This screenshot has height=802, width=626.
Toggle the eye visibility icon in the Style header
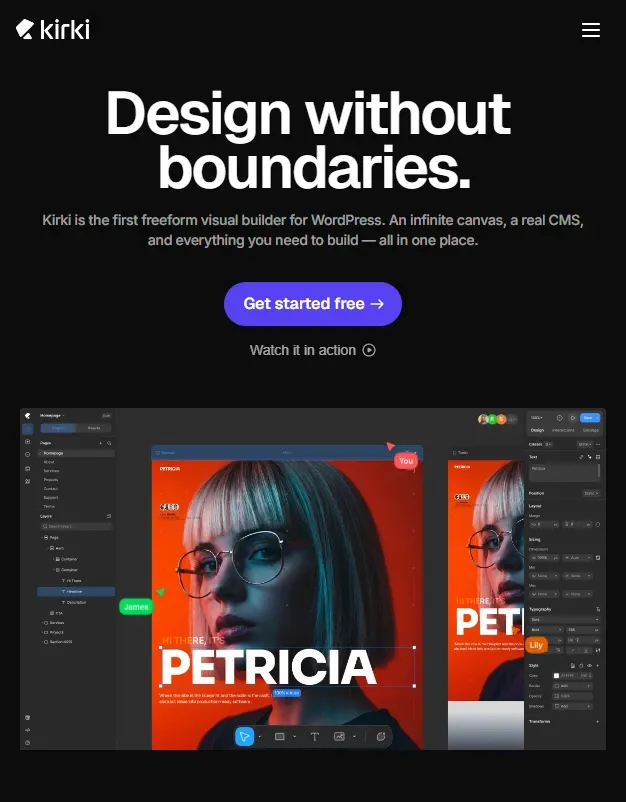coord(589,665)
